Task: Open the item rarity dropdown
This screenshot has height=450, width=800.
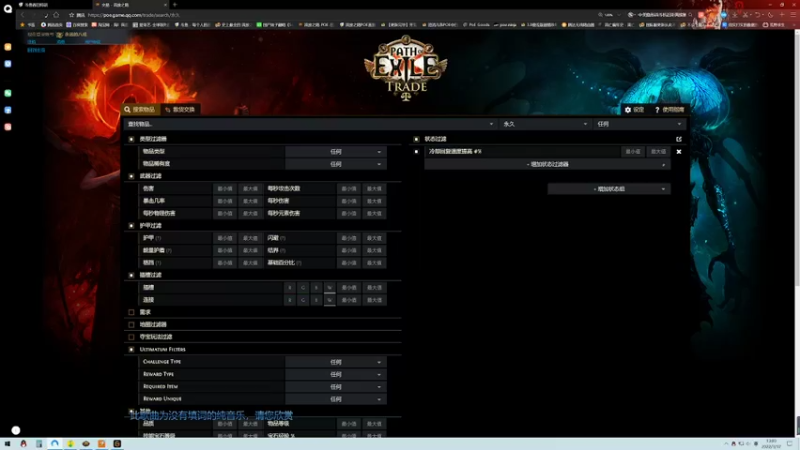Action: pos(335,164)
